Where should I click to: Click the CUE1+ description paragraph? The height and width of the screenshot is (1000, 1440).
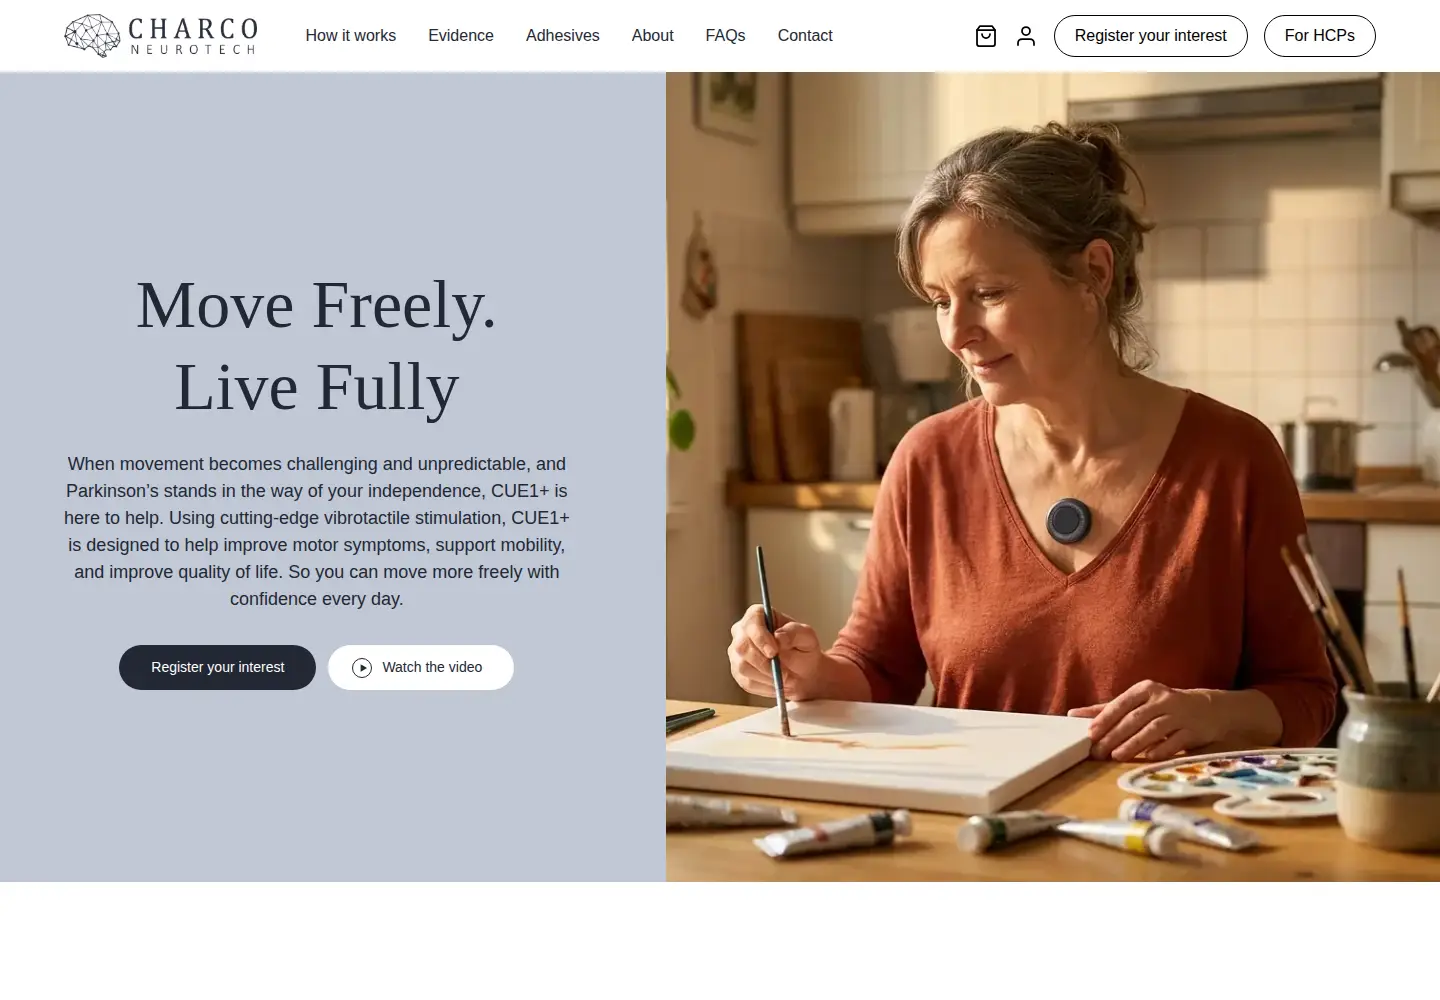pos(317,531)
